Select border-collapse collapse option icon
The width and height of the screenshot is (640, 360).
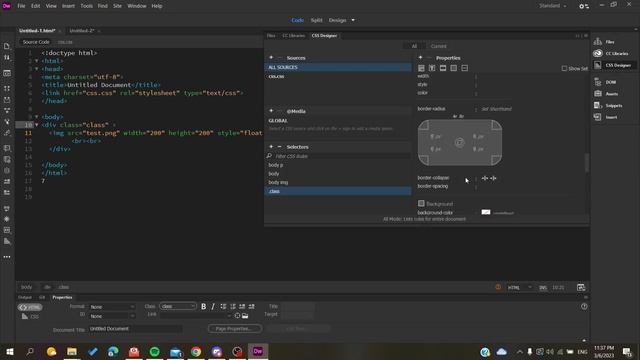tap(485, 178)
